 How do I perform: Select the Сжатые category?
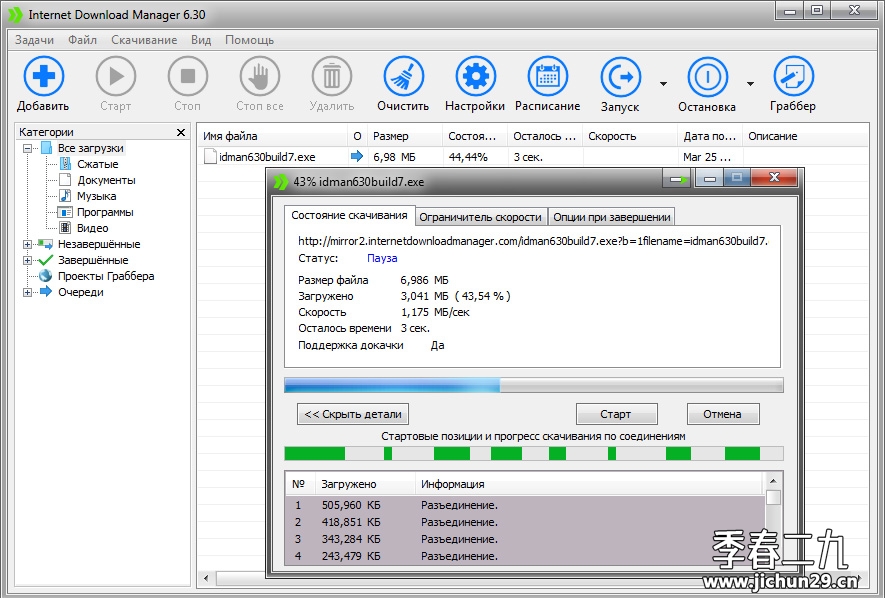(x=98, y=164)
